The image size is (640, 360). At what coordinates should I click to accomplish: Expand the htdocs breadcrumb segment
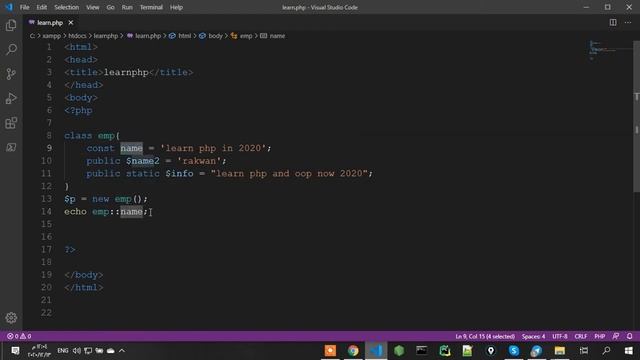(77, 36)
